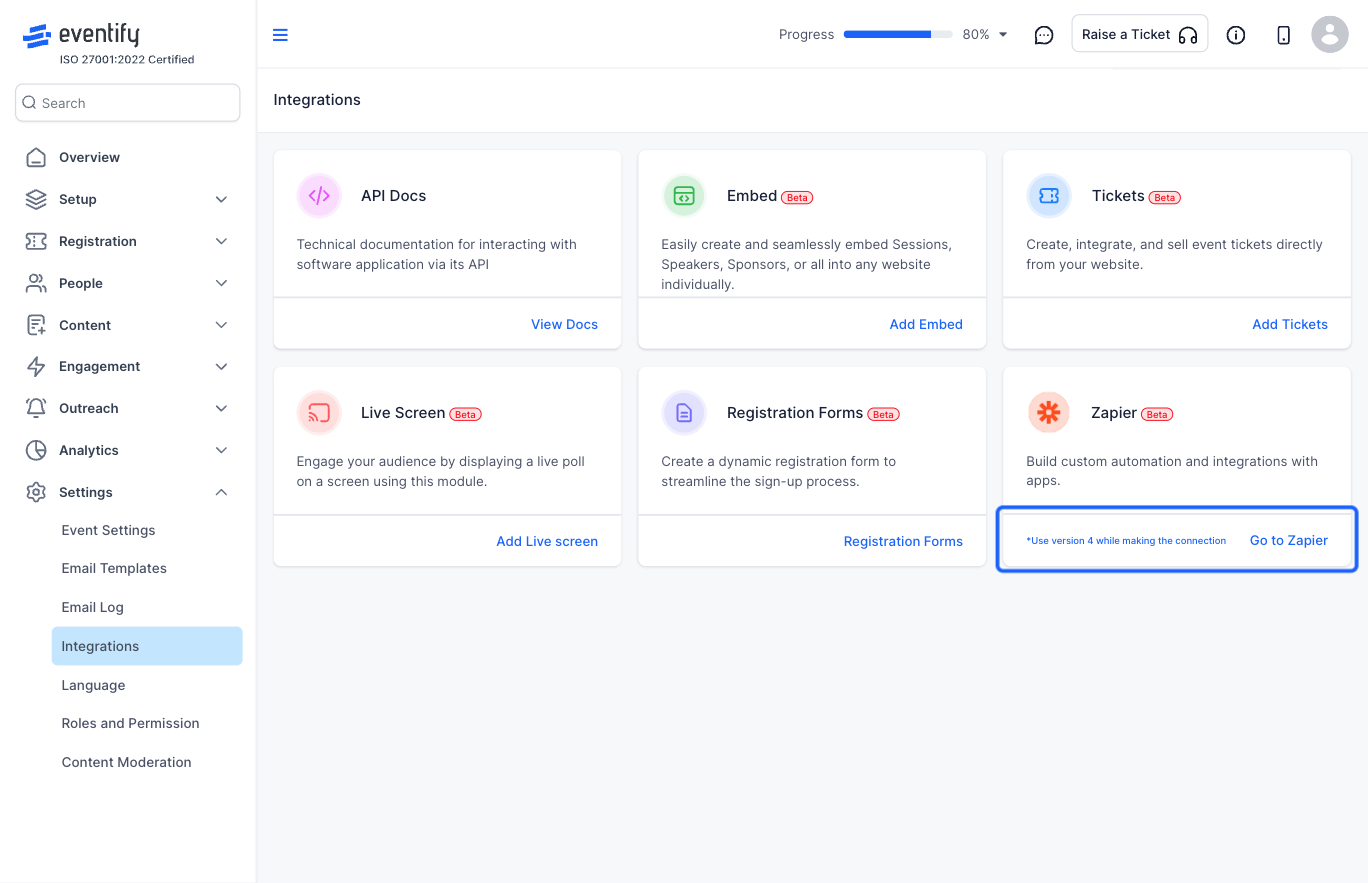Click the Add Tickets link
The width and height of the screenshot is (1368, 883).
coord(1290,324)
